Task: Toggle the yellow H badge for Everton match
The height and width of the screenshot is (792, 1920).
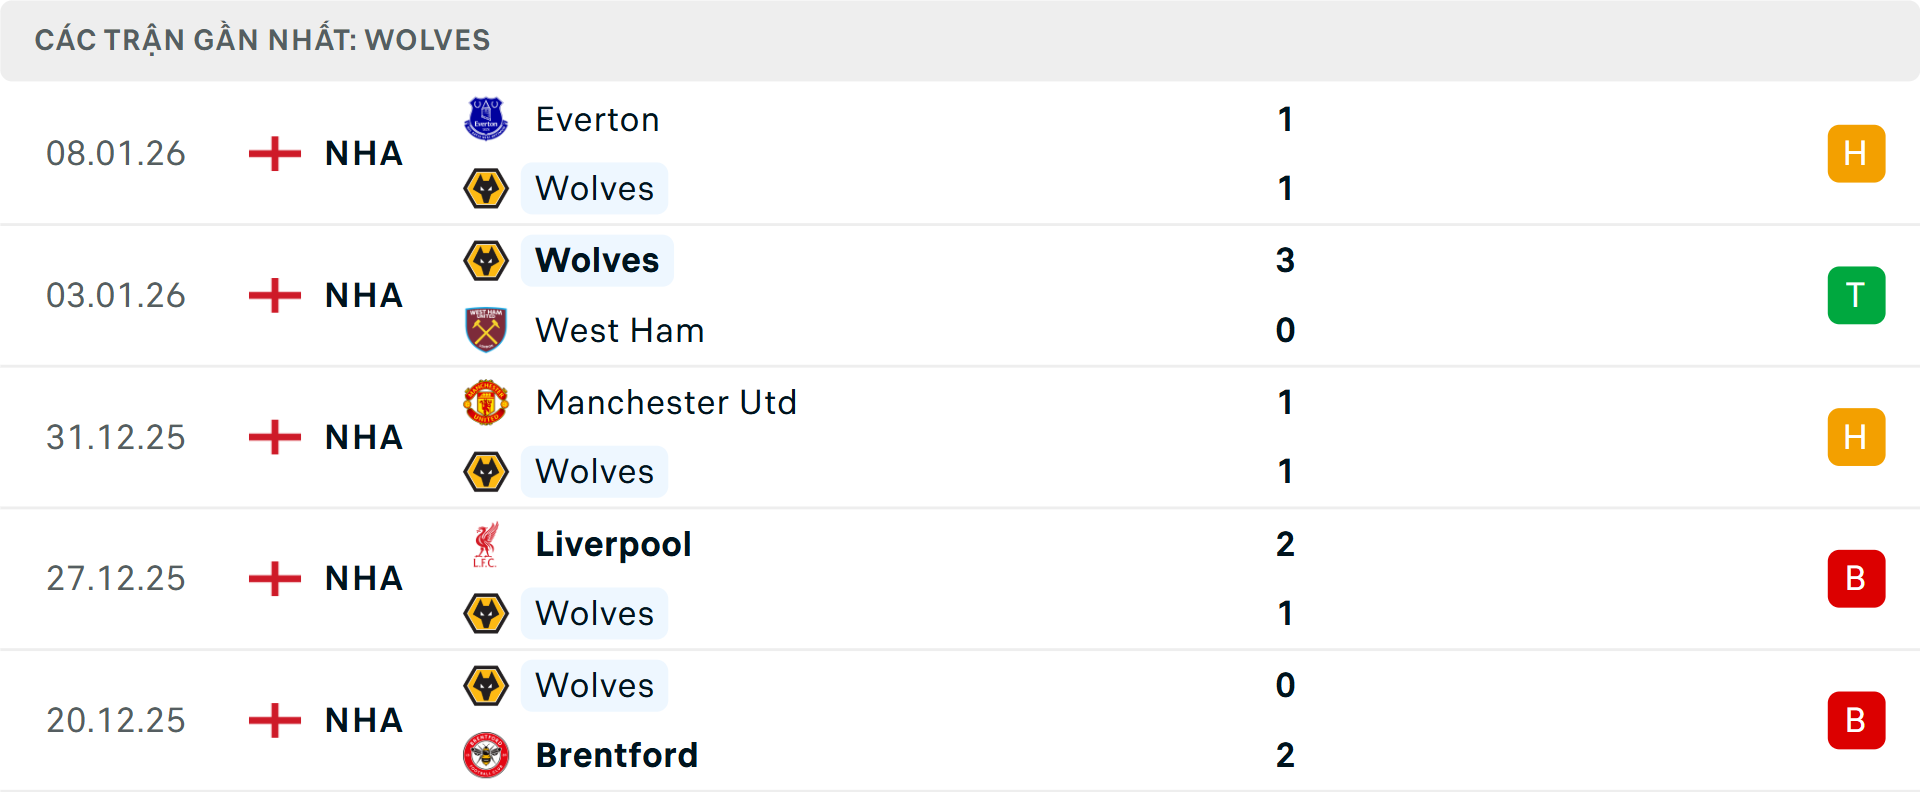Action: pos(1856,153)
